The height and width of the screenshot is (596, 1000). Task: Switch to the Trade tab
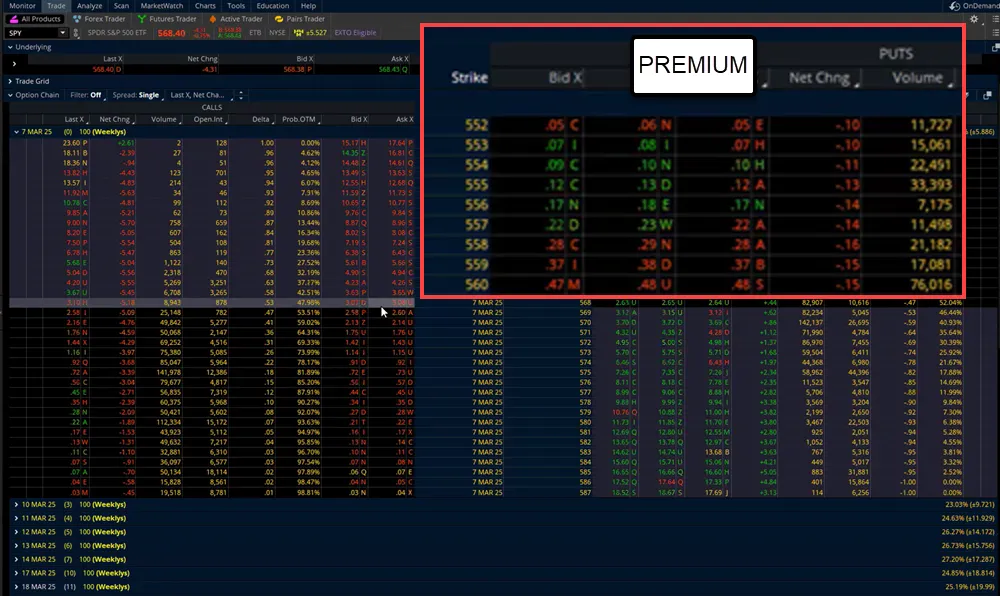pyautogui.click(x=56, y=6)
